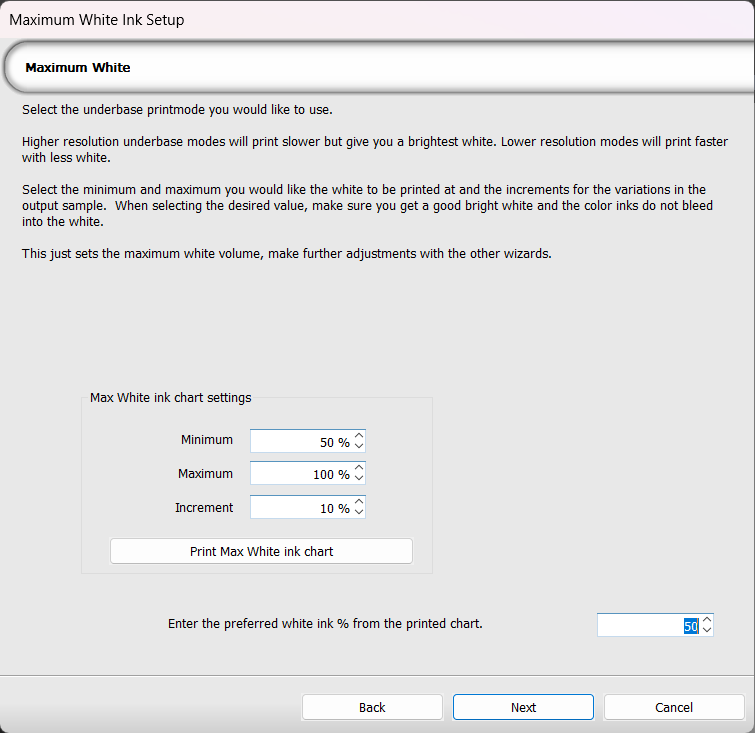Viewport: 755px width, 733px height.
Task: Lower the Increment value using down arrow
Action: [x=360, y=513]
